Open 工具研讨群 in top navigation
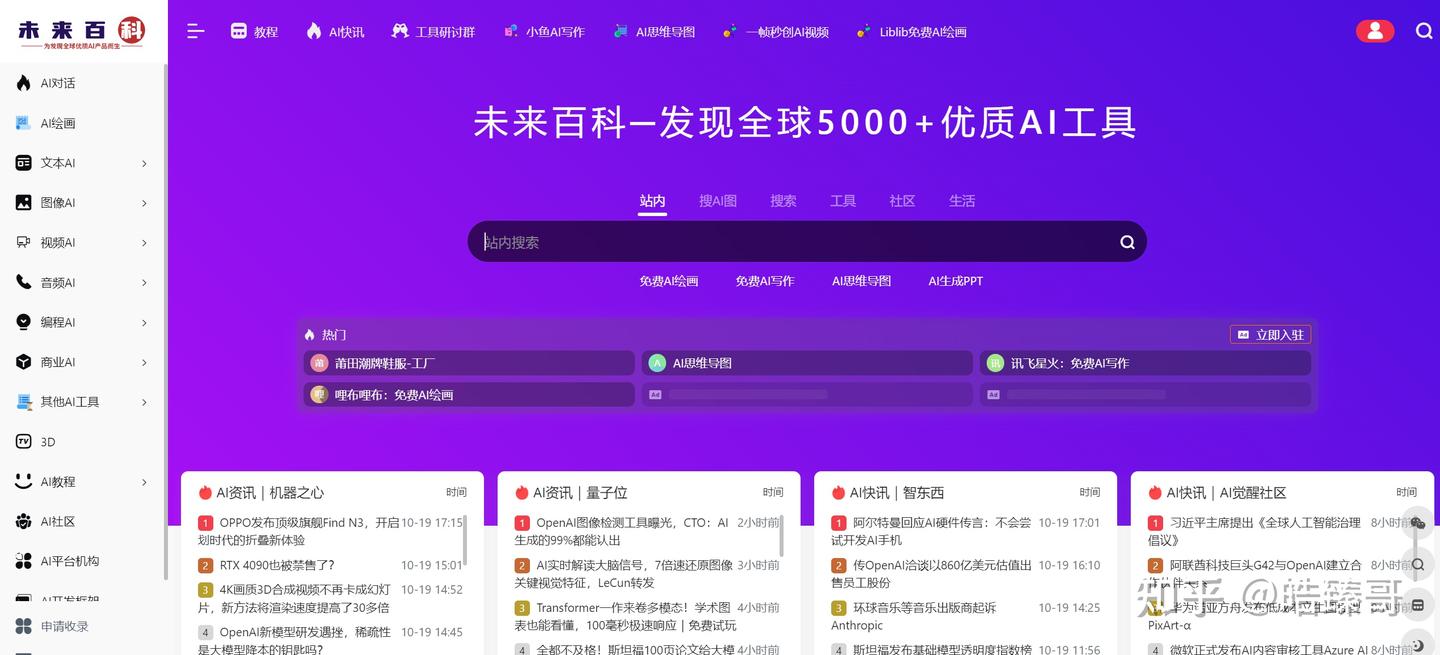Screen dimensions: 1440x655 [433, 31]
